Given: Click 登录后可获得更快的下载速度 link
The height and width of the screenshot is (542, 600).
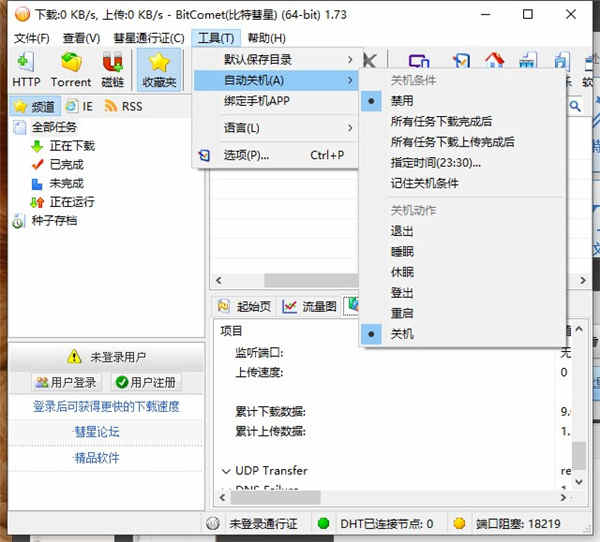Looking at the screenshot, I should tap(106, 406).
